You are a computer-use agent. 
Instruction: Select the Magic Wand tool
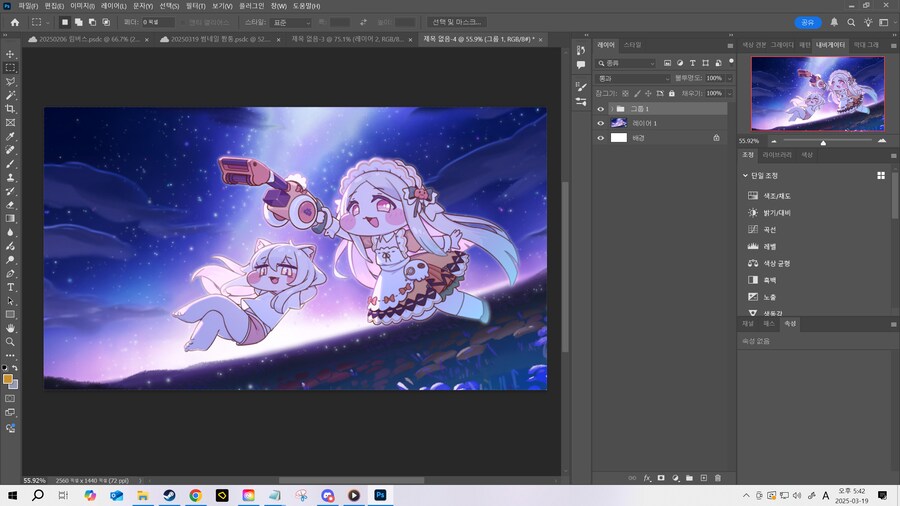10,95
